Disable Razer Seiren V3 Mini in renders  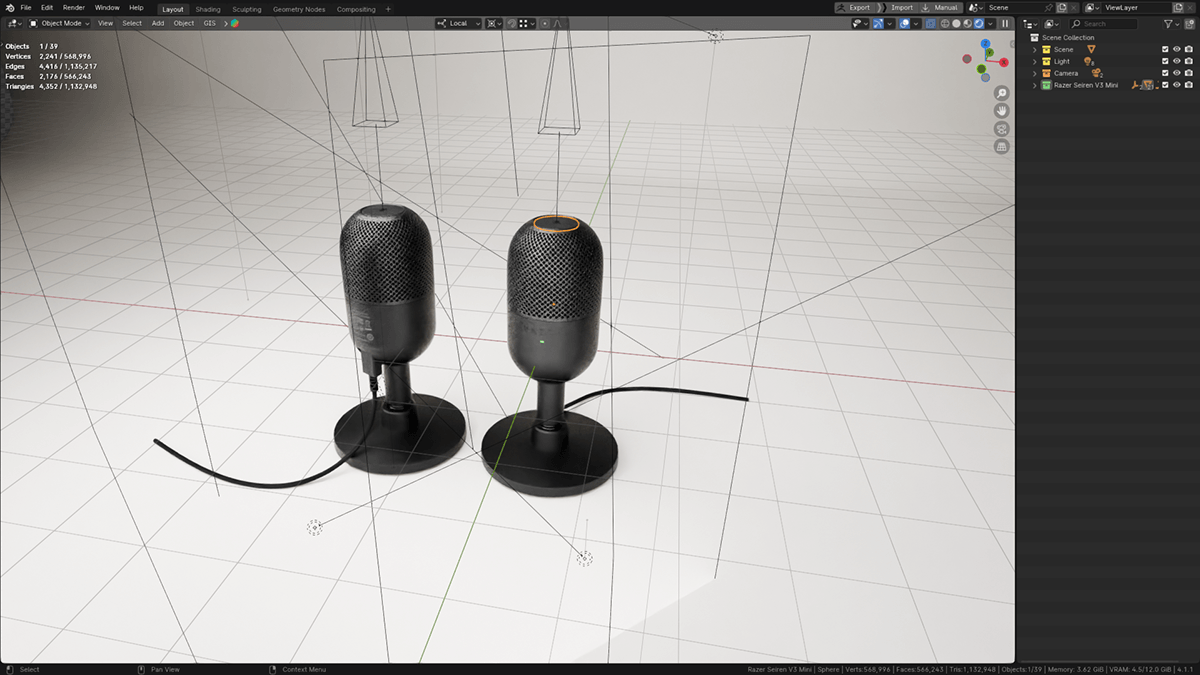1188,85
